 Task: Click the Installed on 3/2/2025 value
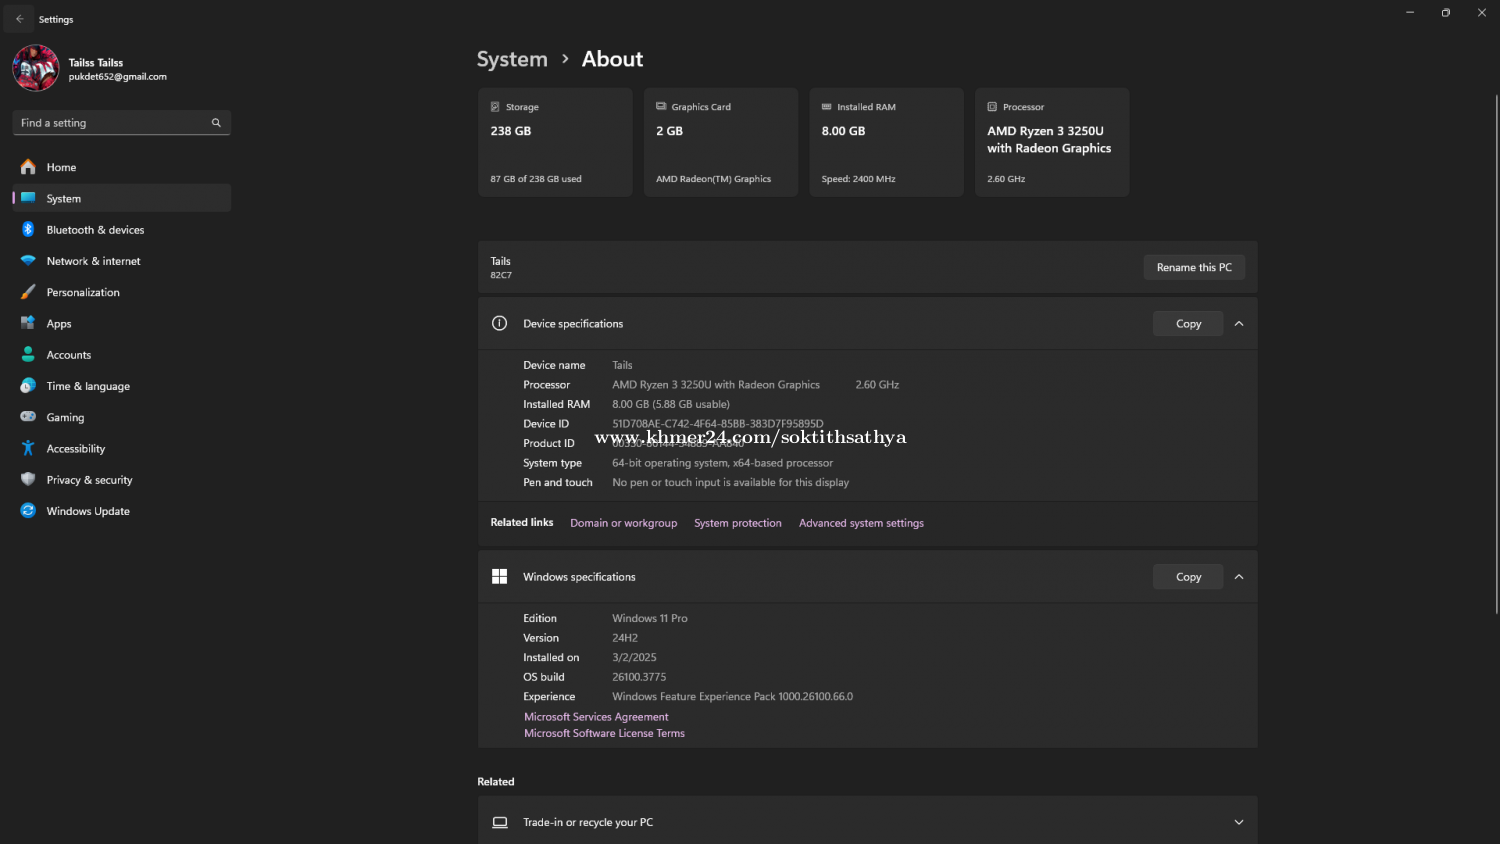coord(634,657)
